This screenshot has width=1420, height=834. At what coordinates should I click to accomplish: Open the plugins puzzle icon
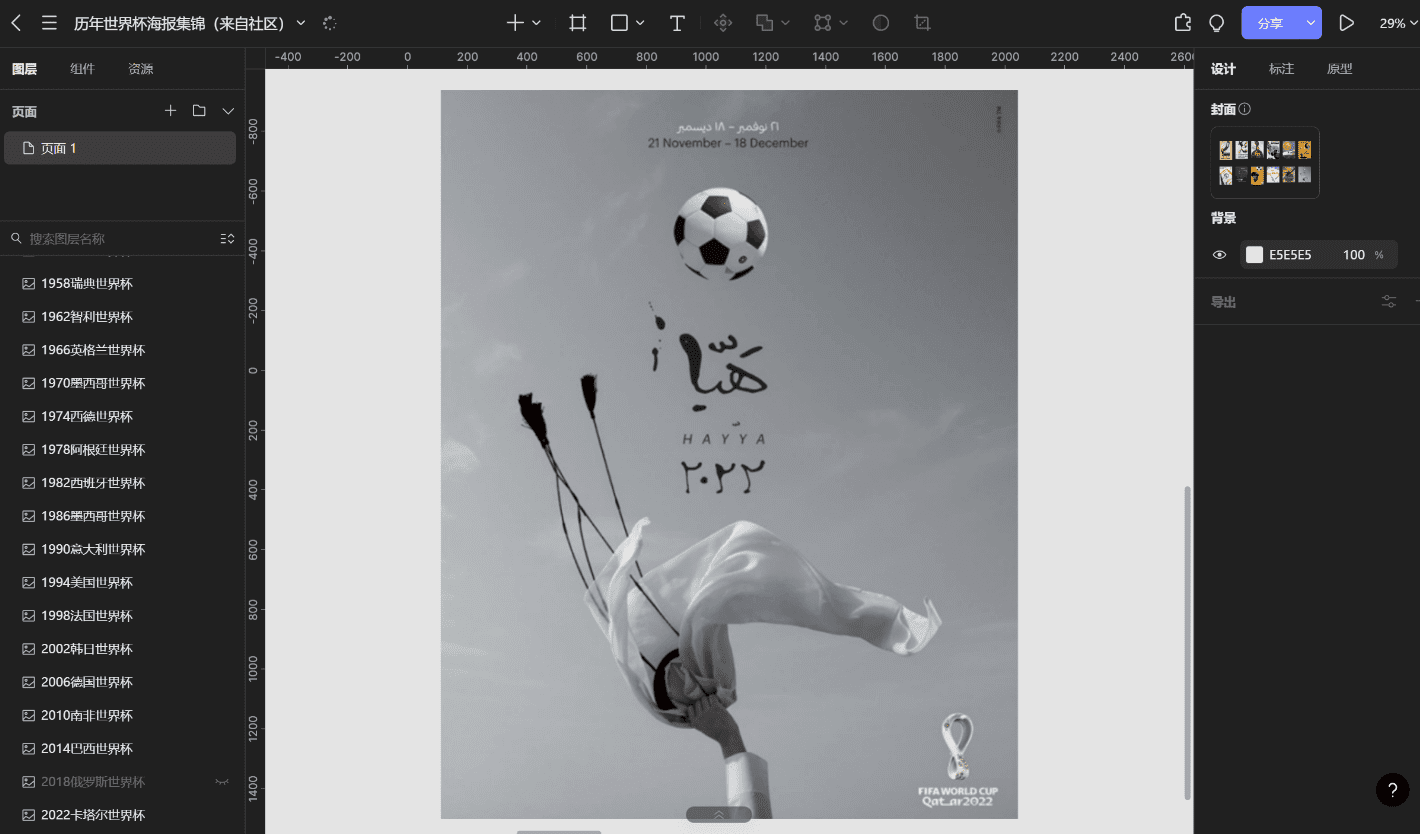coord(1183,23)
